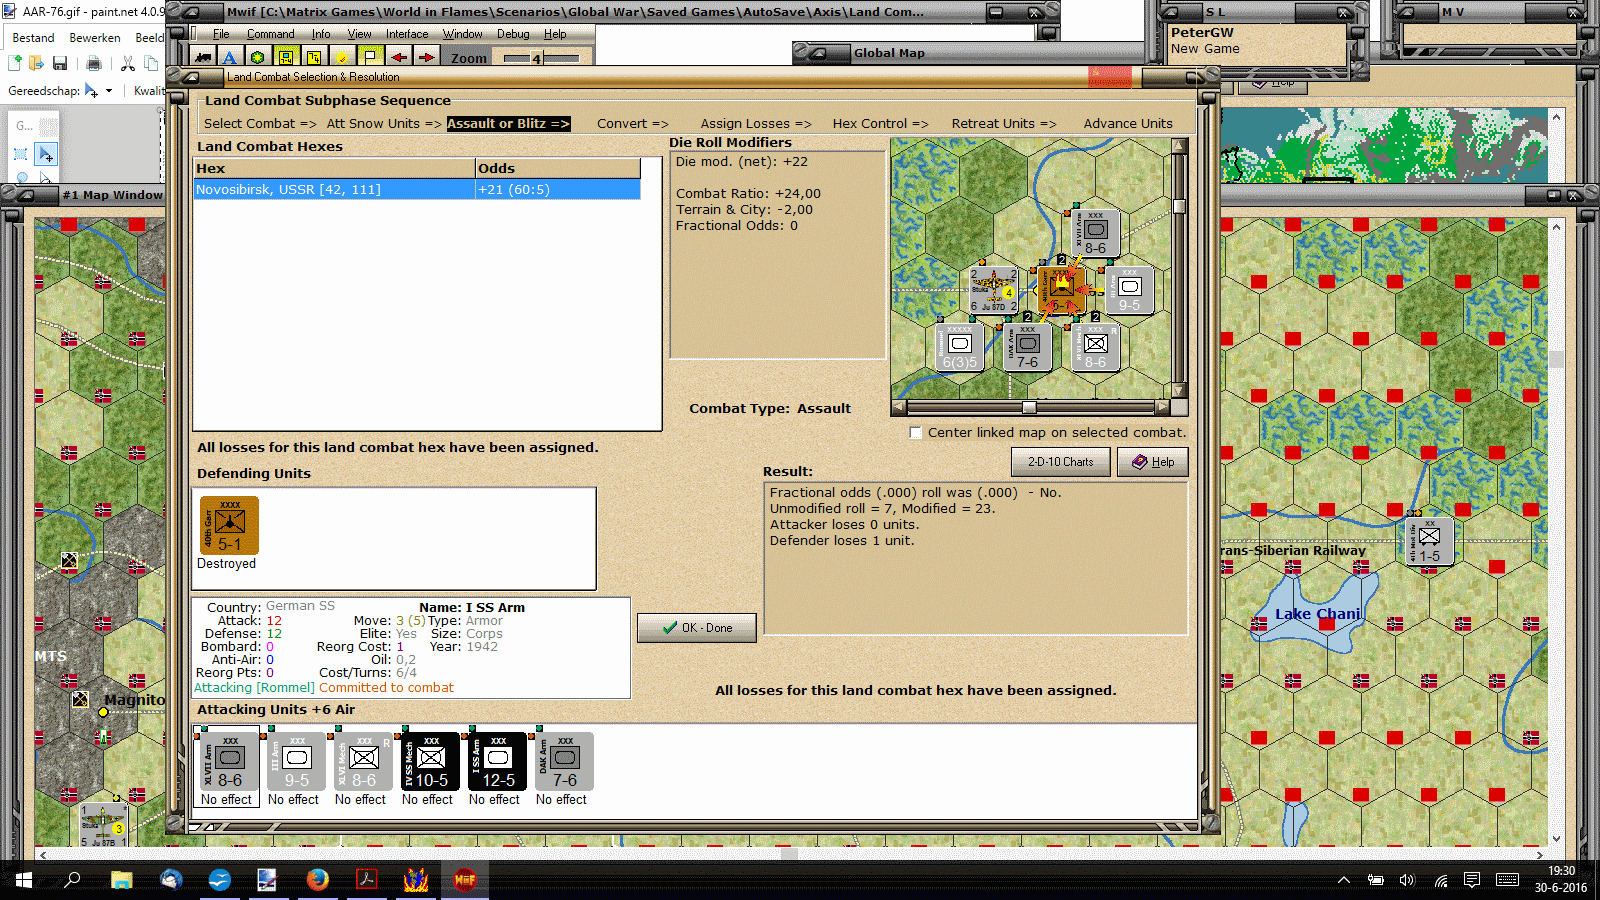Click the Odds column header
Image resolution: width=1600 pixels, height=900 pixels.
click(x=557, y=168)
